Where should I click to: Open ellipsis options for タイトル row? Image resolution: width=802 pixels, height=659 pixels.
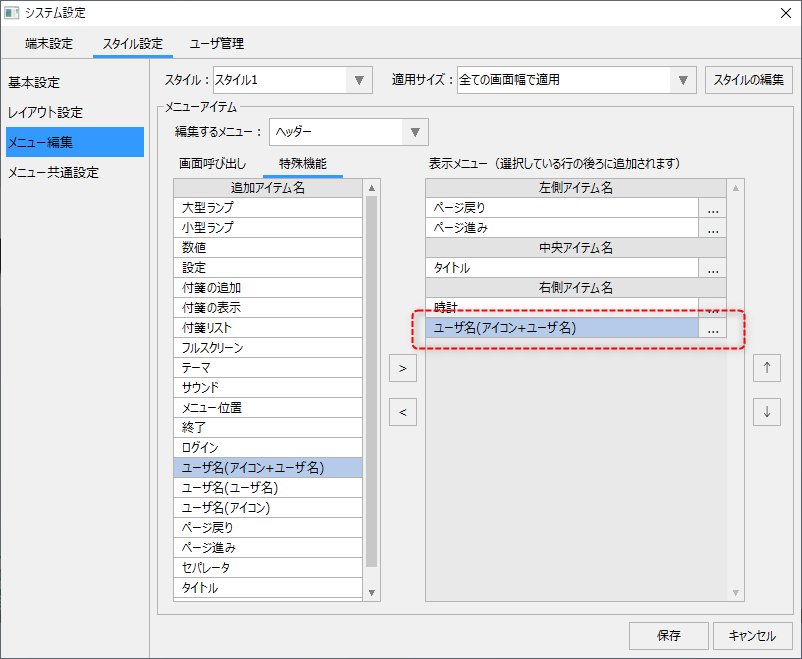coord(712,268)
